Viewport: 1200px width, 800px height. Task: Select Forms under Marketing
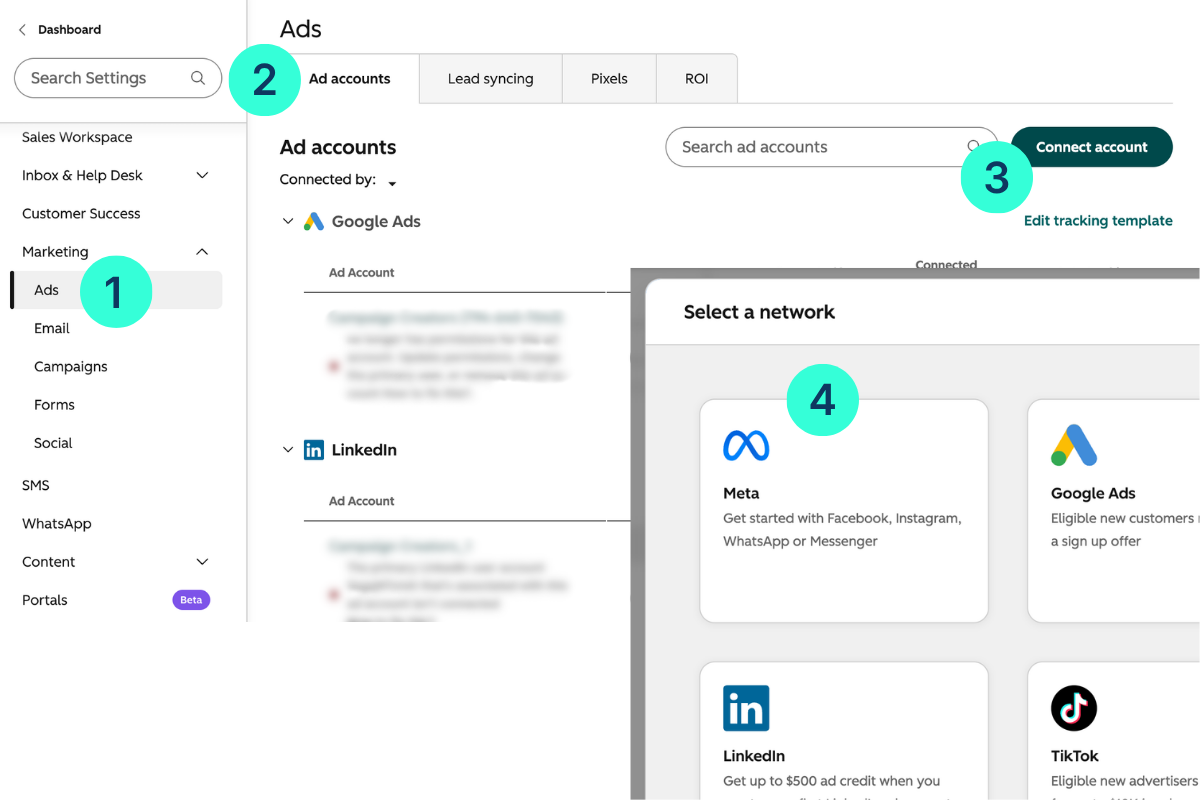coord(54,404)
